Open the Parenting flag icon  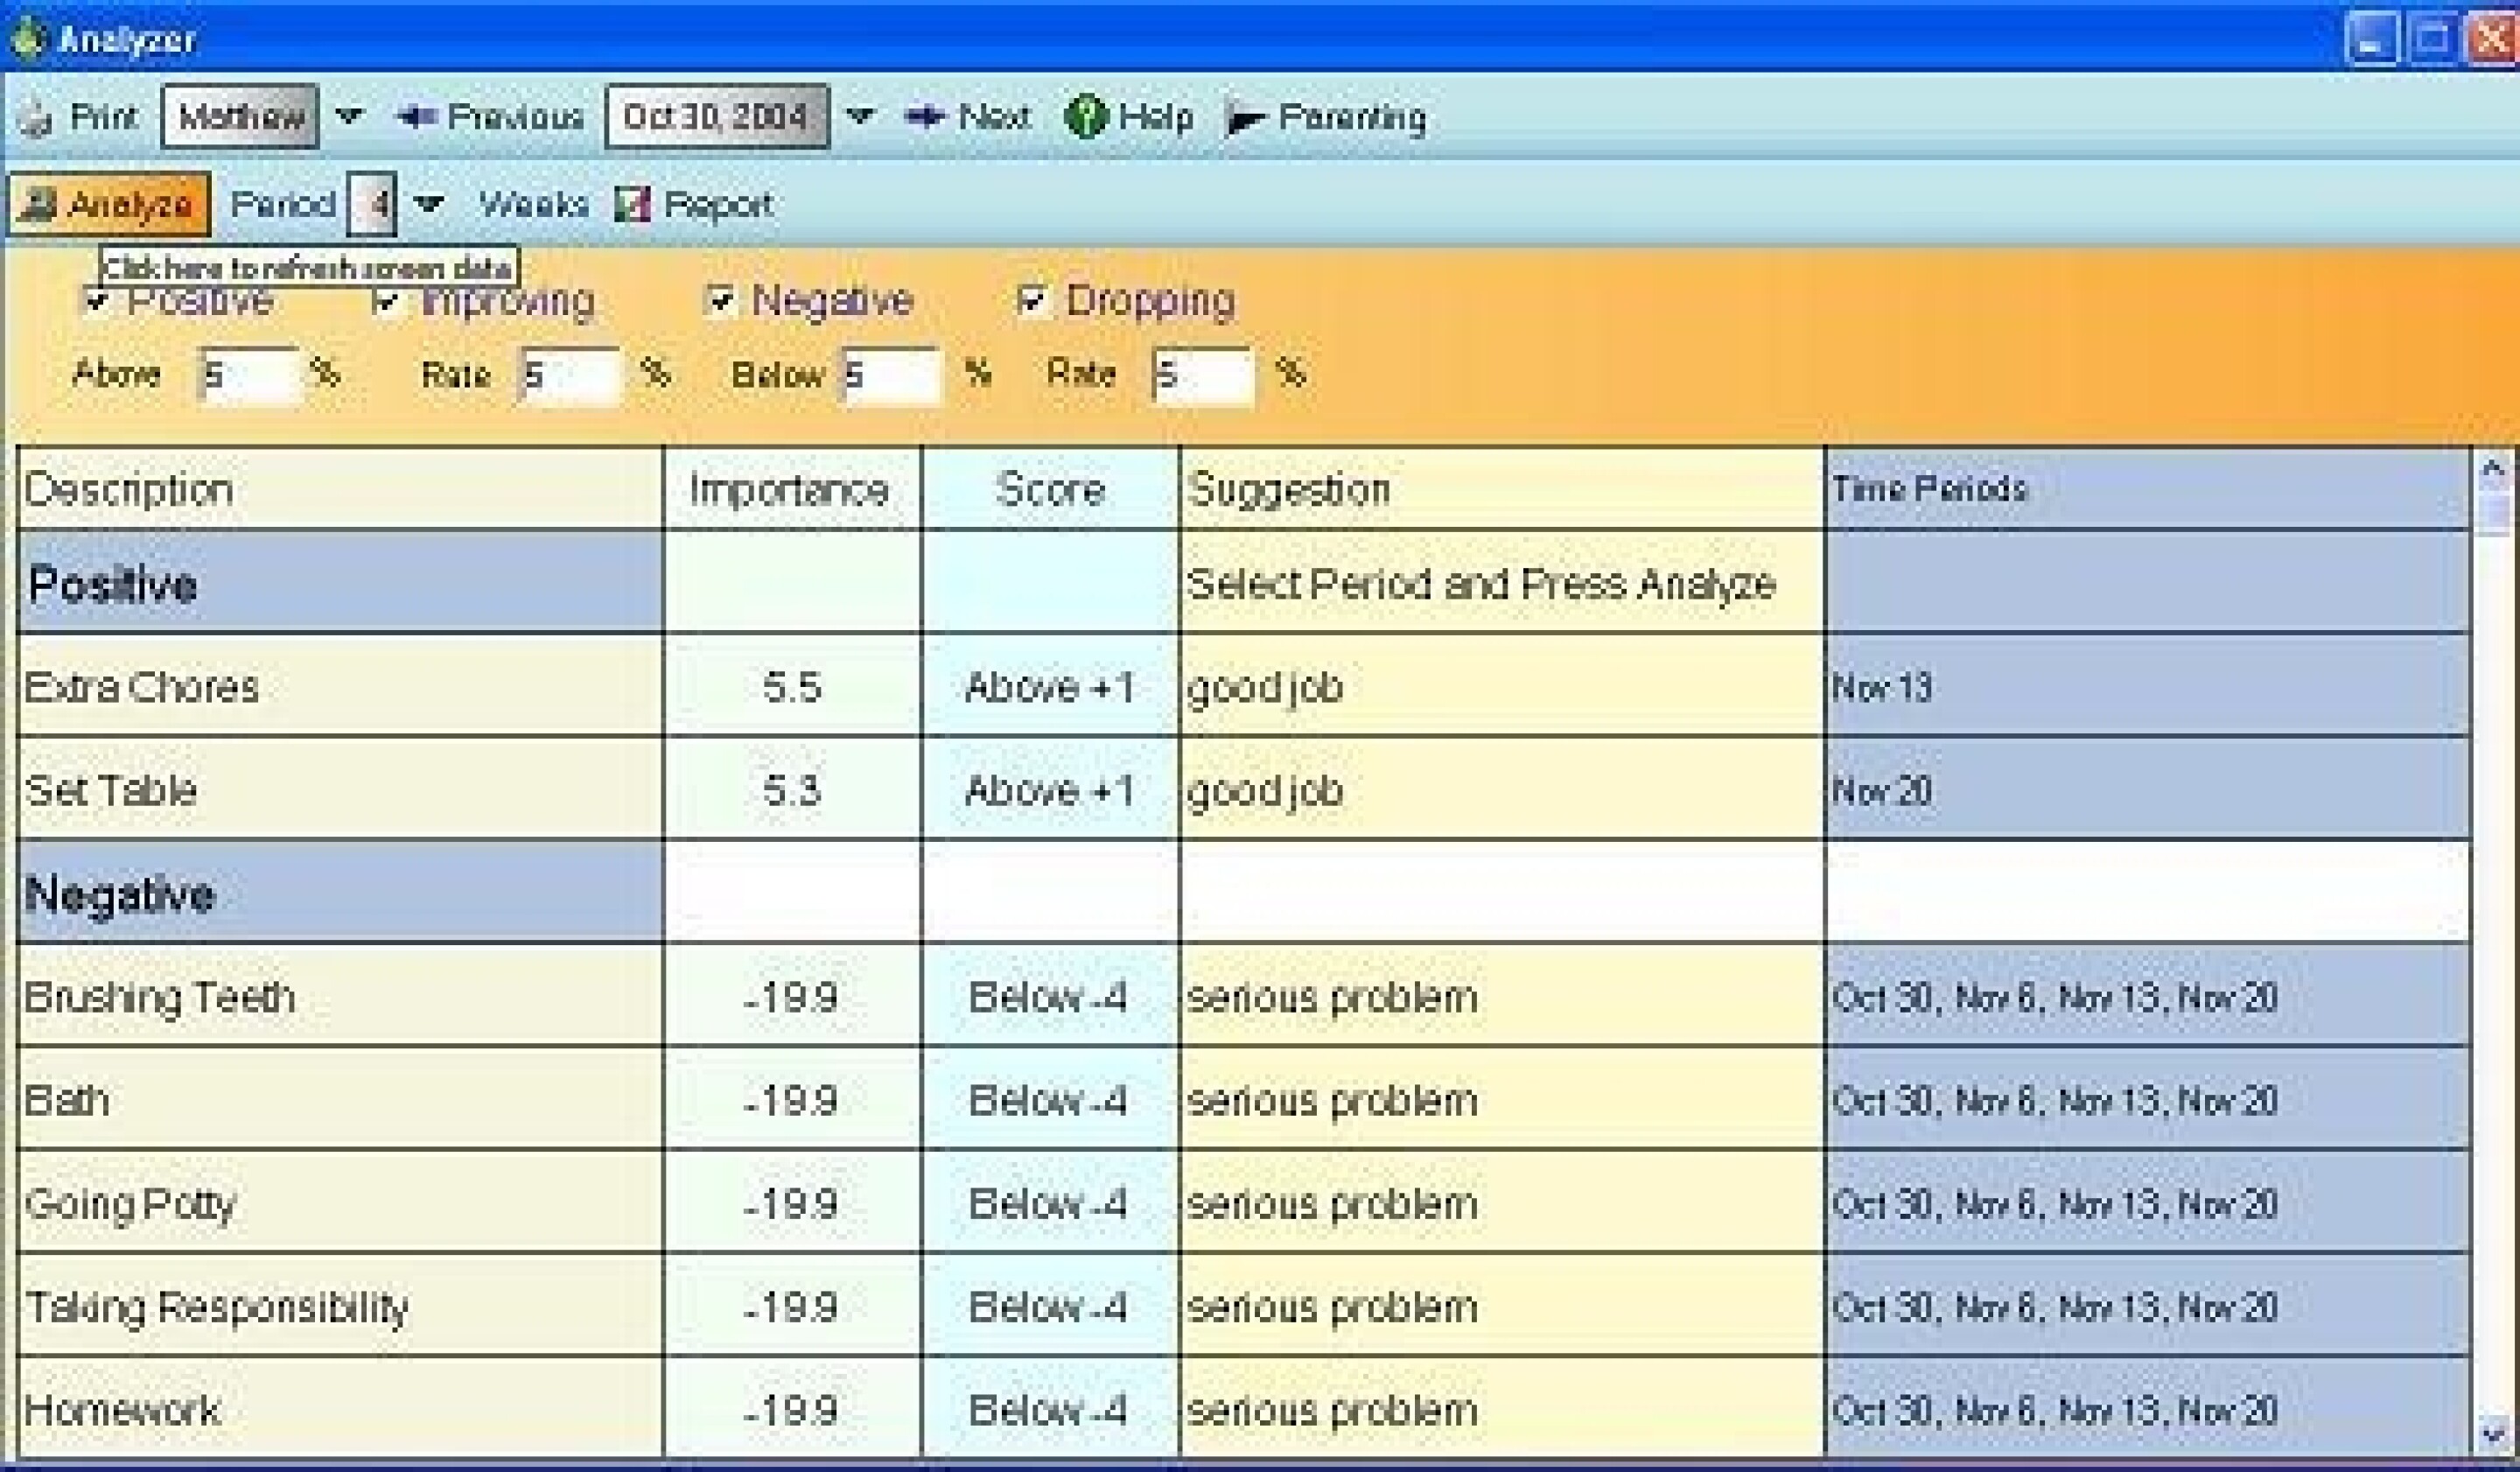tap(1244, 118)
